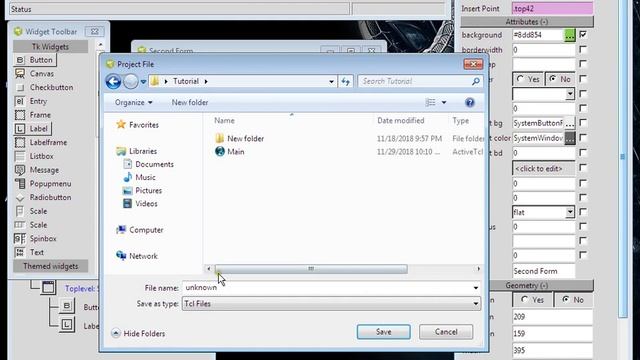The width and height of the screenshot is (640, 360).
Task: Click the horizontal scrollbar thumb in file list
Action: 311,269
